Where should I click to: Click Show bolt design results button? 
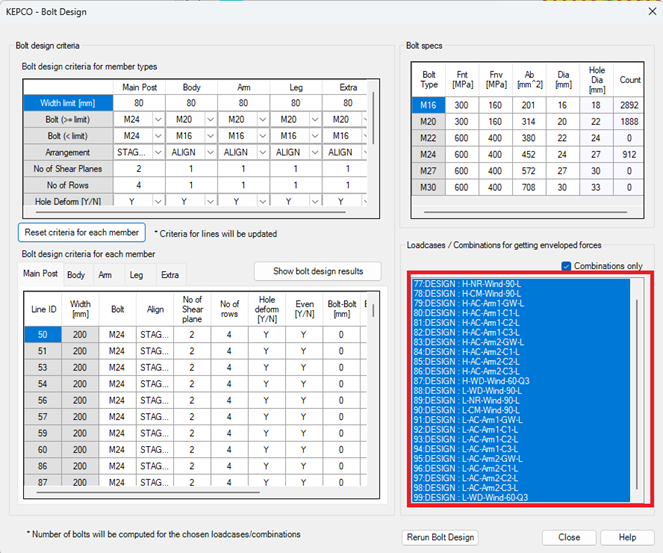[316, 271]
